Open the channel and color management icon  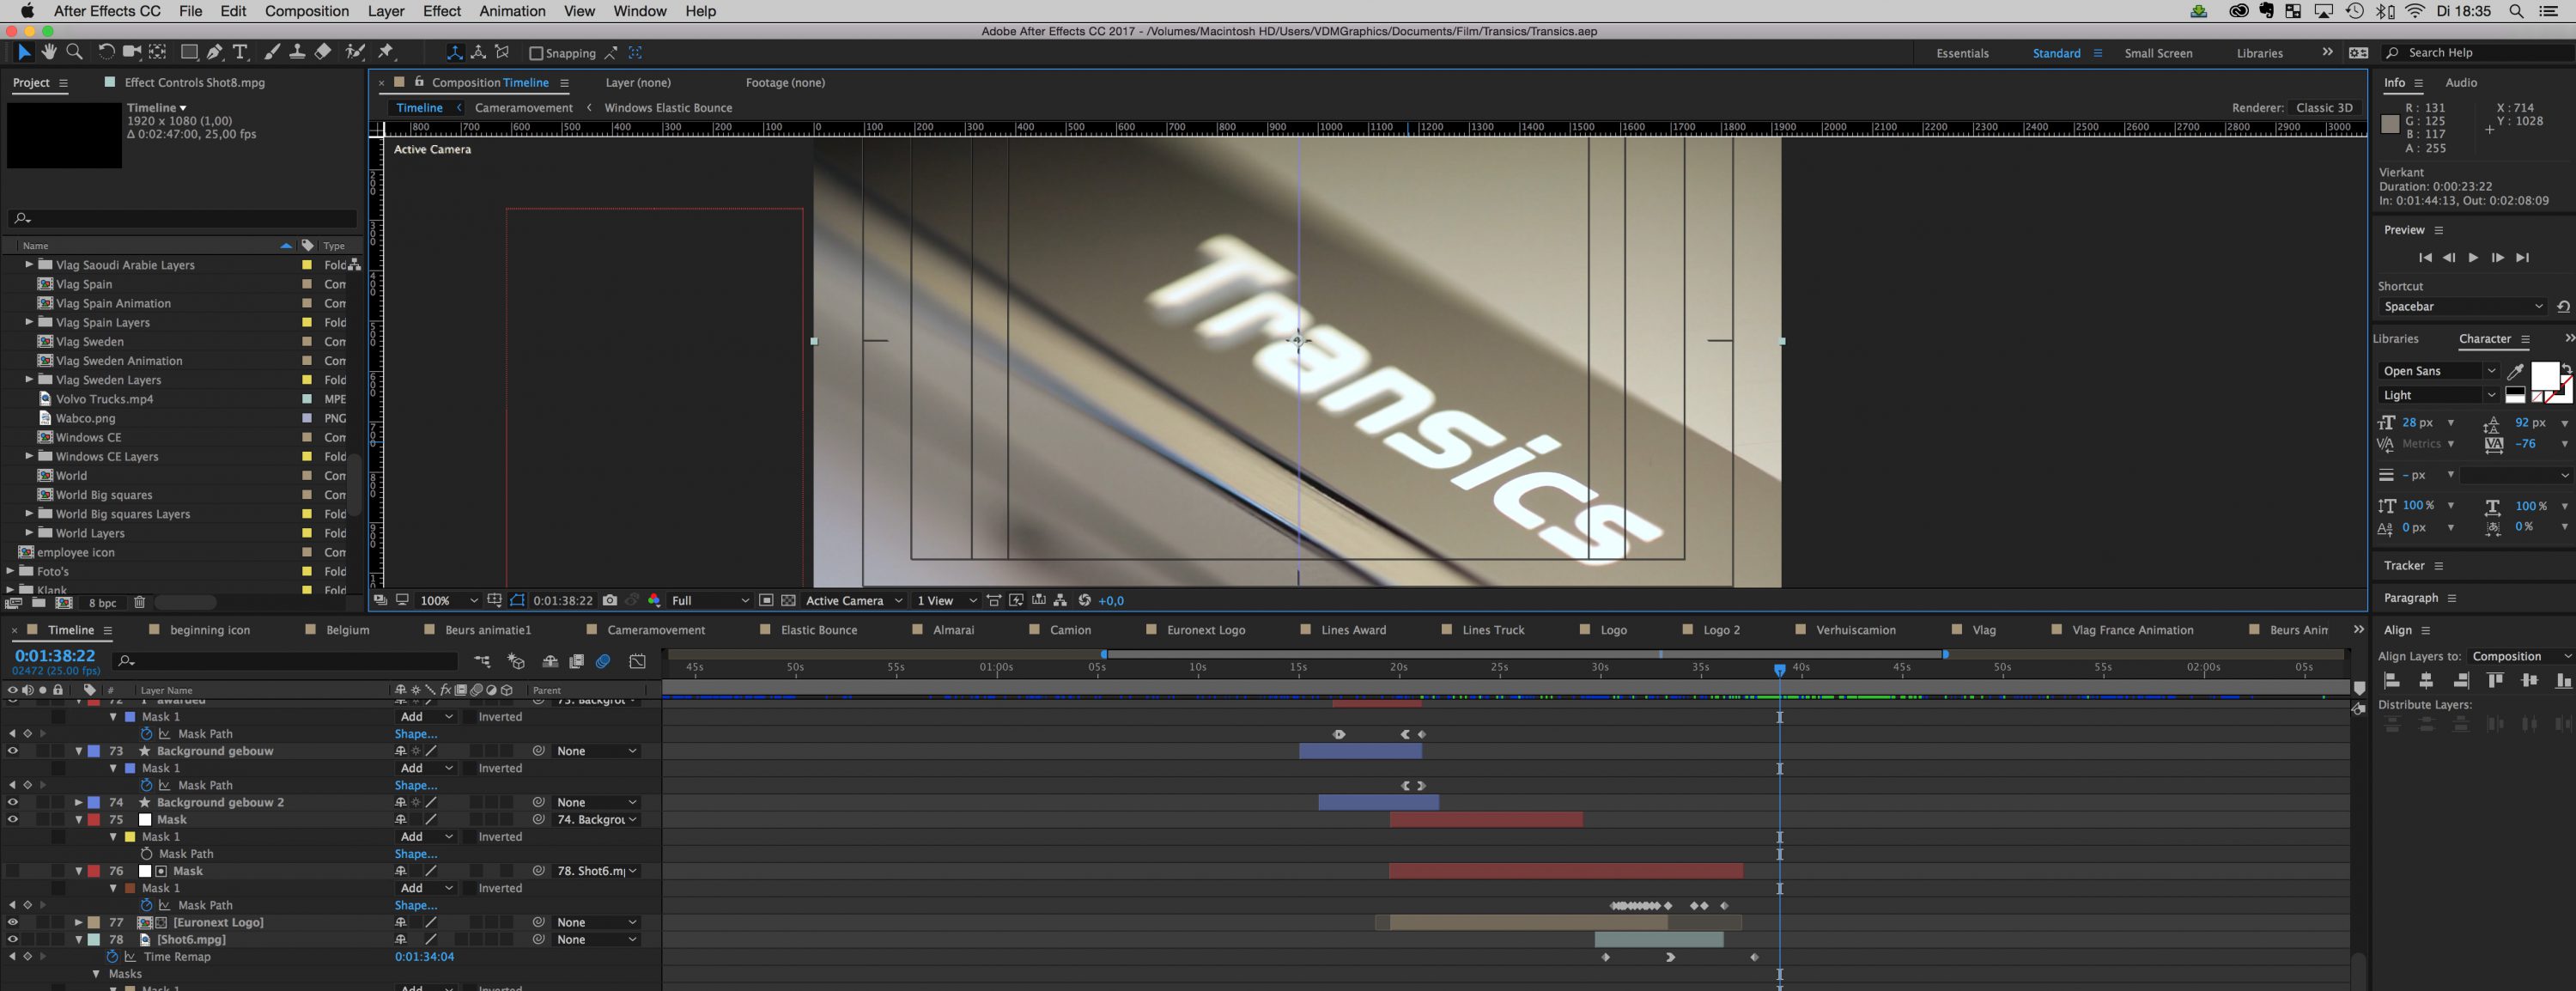click(654, 601)
